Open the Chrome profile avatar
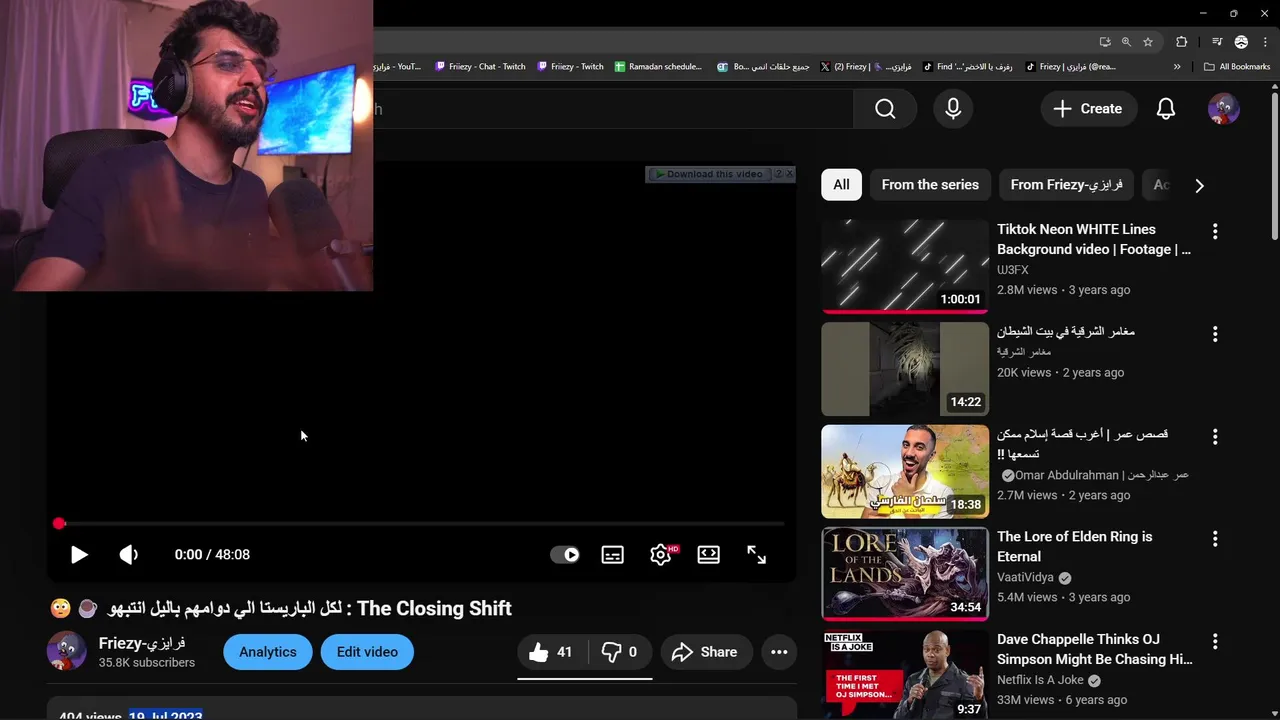The height and width of the screenshot is (720, 1280). 1241,42
